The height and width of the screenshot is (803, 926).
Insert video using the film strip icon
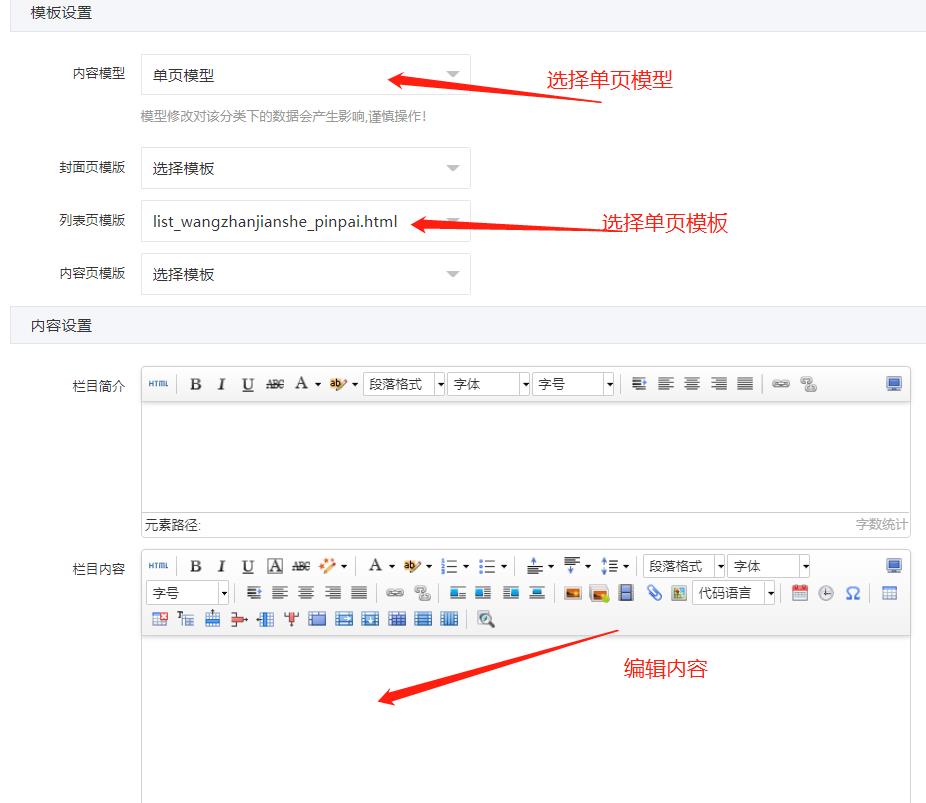[x=626, y=593]
